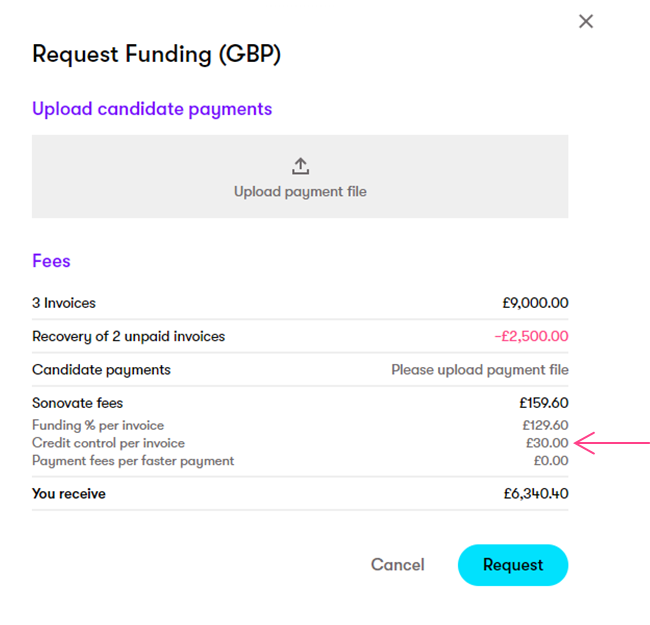650x625 pixels.
Task: Select the £159.60 Sonovate fees total
Action: click(x=544, y=403)
